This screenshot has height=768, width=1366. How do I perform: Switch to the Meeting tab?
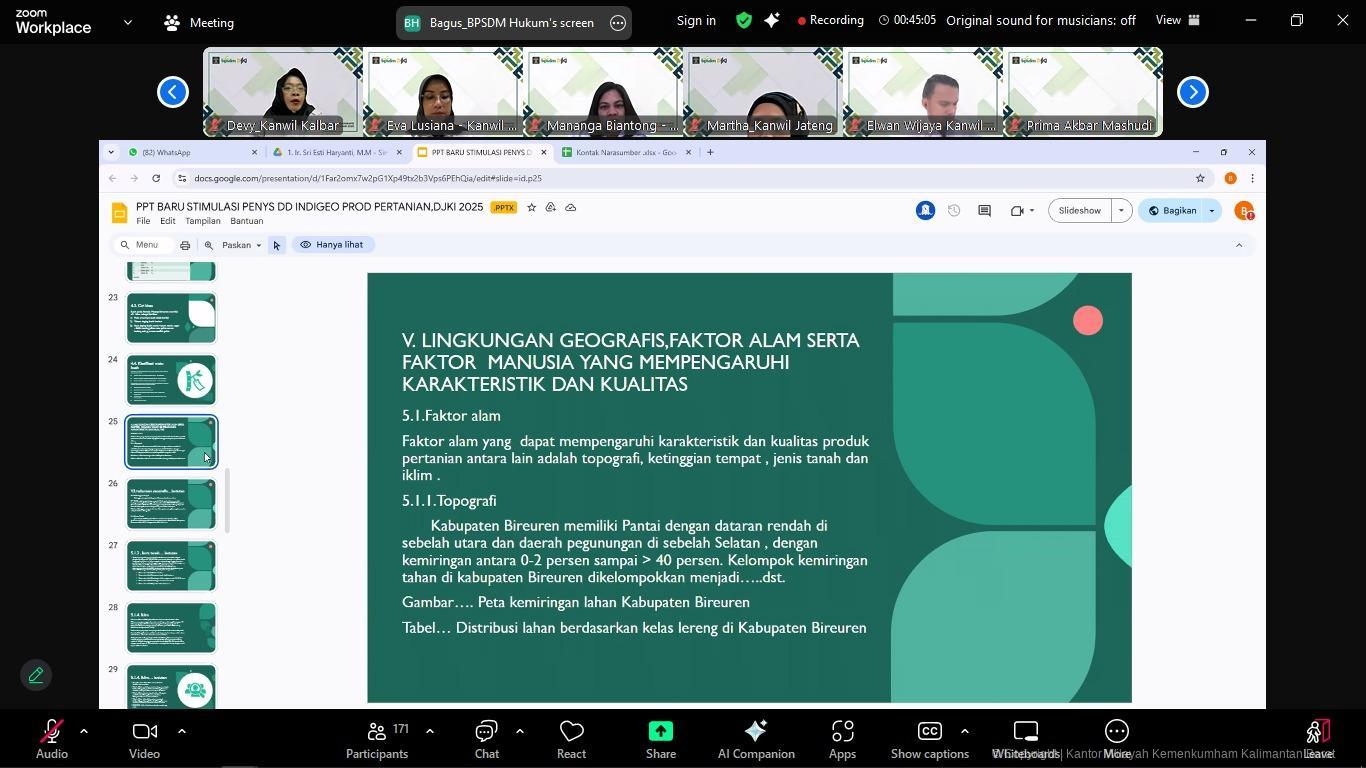coord(199,22)
